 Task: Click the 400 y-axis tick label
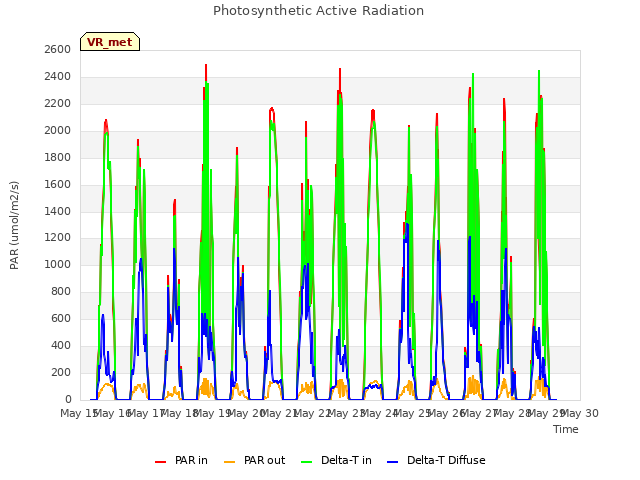pyautogui.click(x=61, y=345)
